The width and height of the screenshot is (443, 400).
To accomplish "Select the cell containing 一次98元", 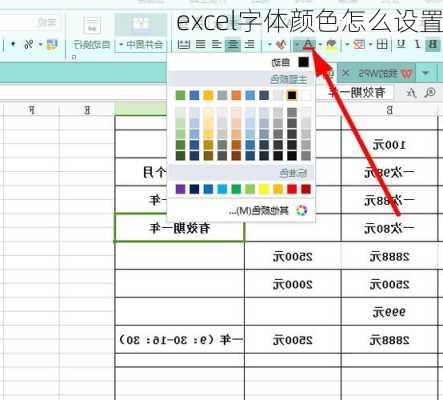I will click(389, 172).
